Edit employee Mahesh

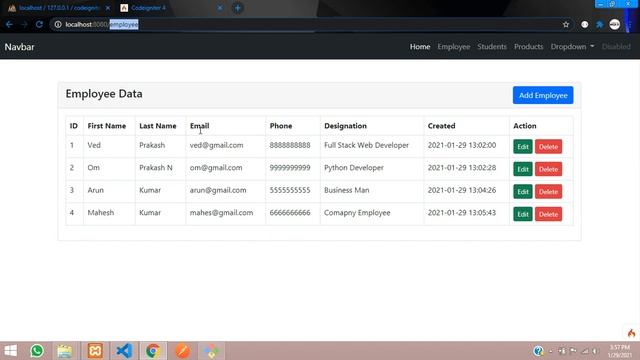(523, 214)
